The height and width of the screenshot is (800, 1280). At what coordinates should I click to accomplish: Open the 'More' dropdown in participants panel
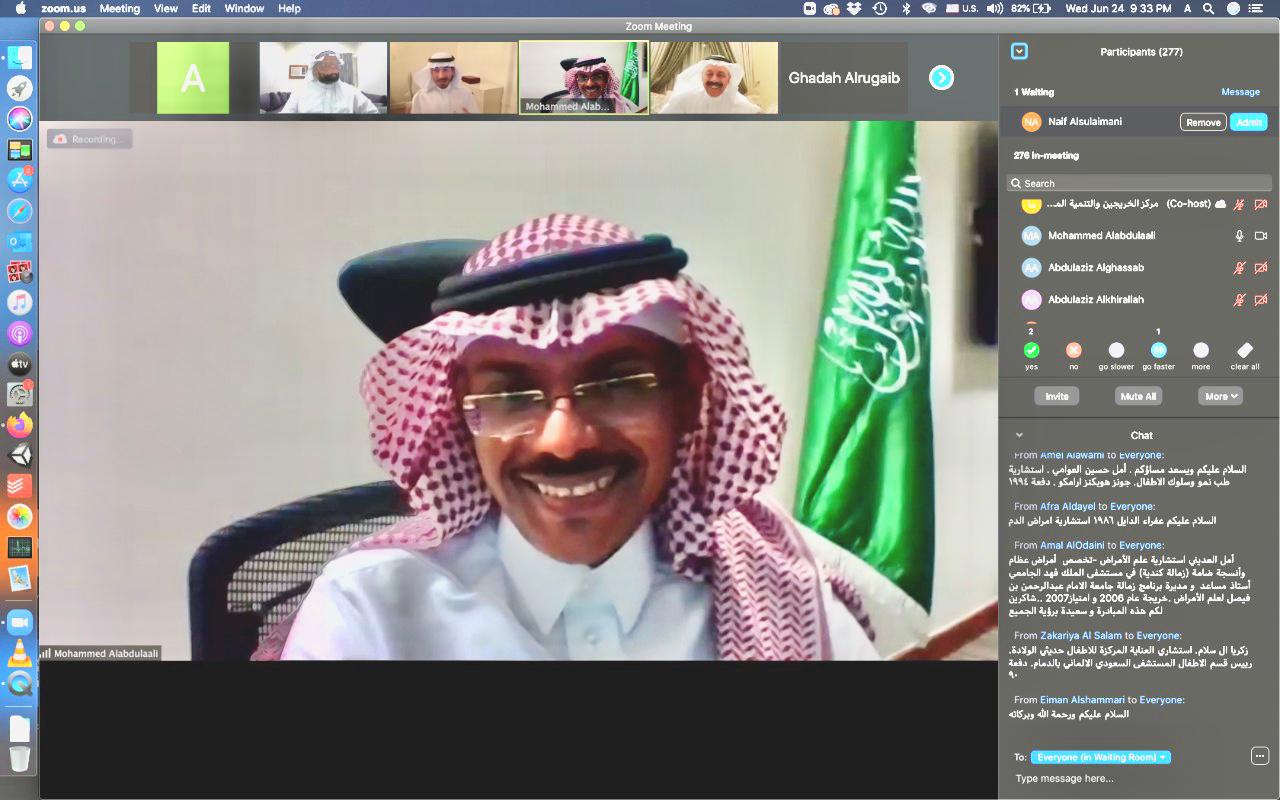click(x=1220, y=396)
